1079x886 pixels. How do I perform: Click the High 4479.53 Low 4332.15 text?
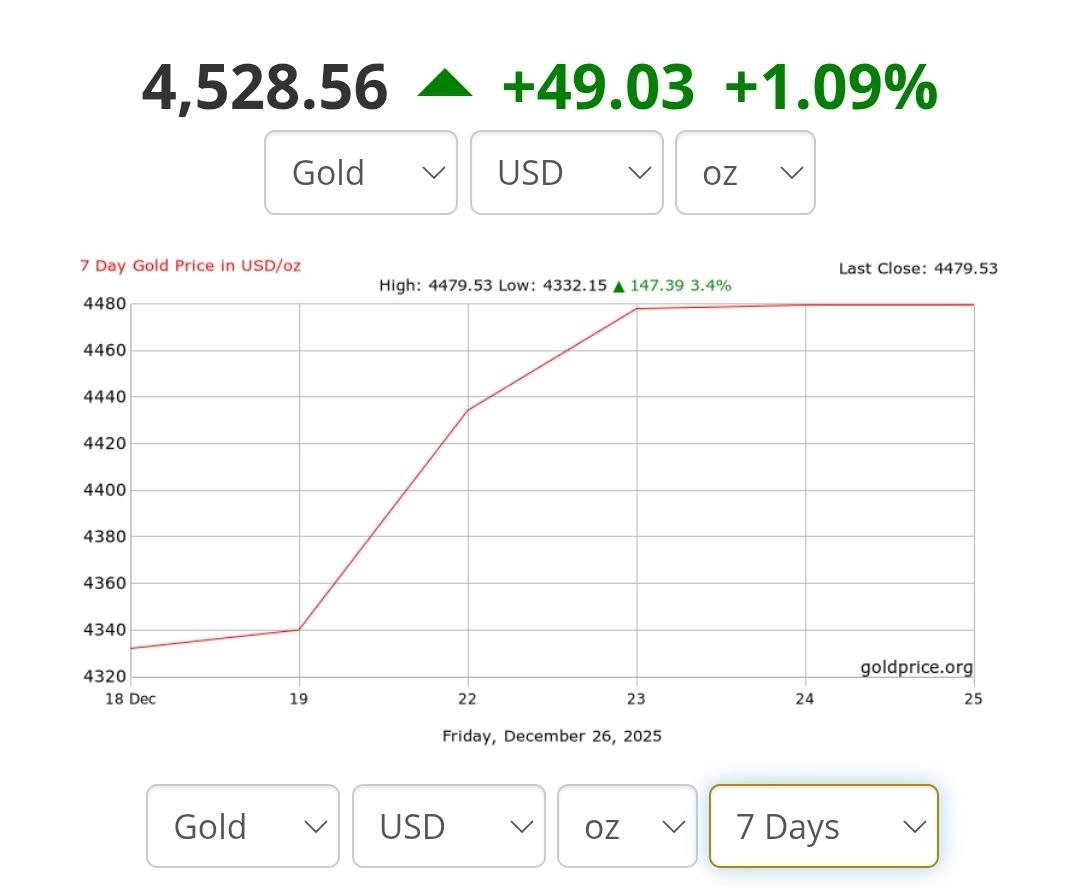492,286
